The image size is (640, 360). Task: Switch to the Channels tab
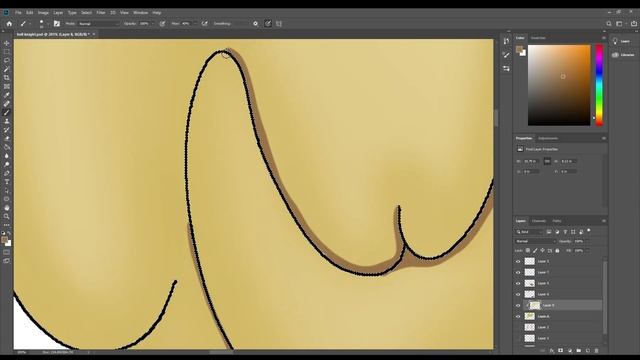pos(539,221)
